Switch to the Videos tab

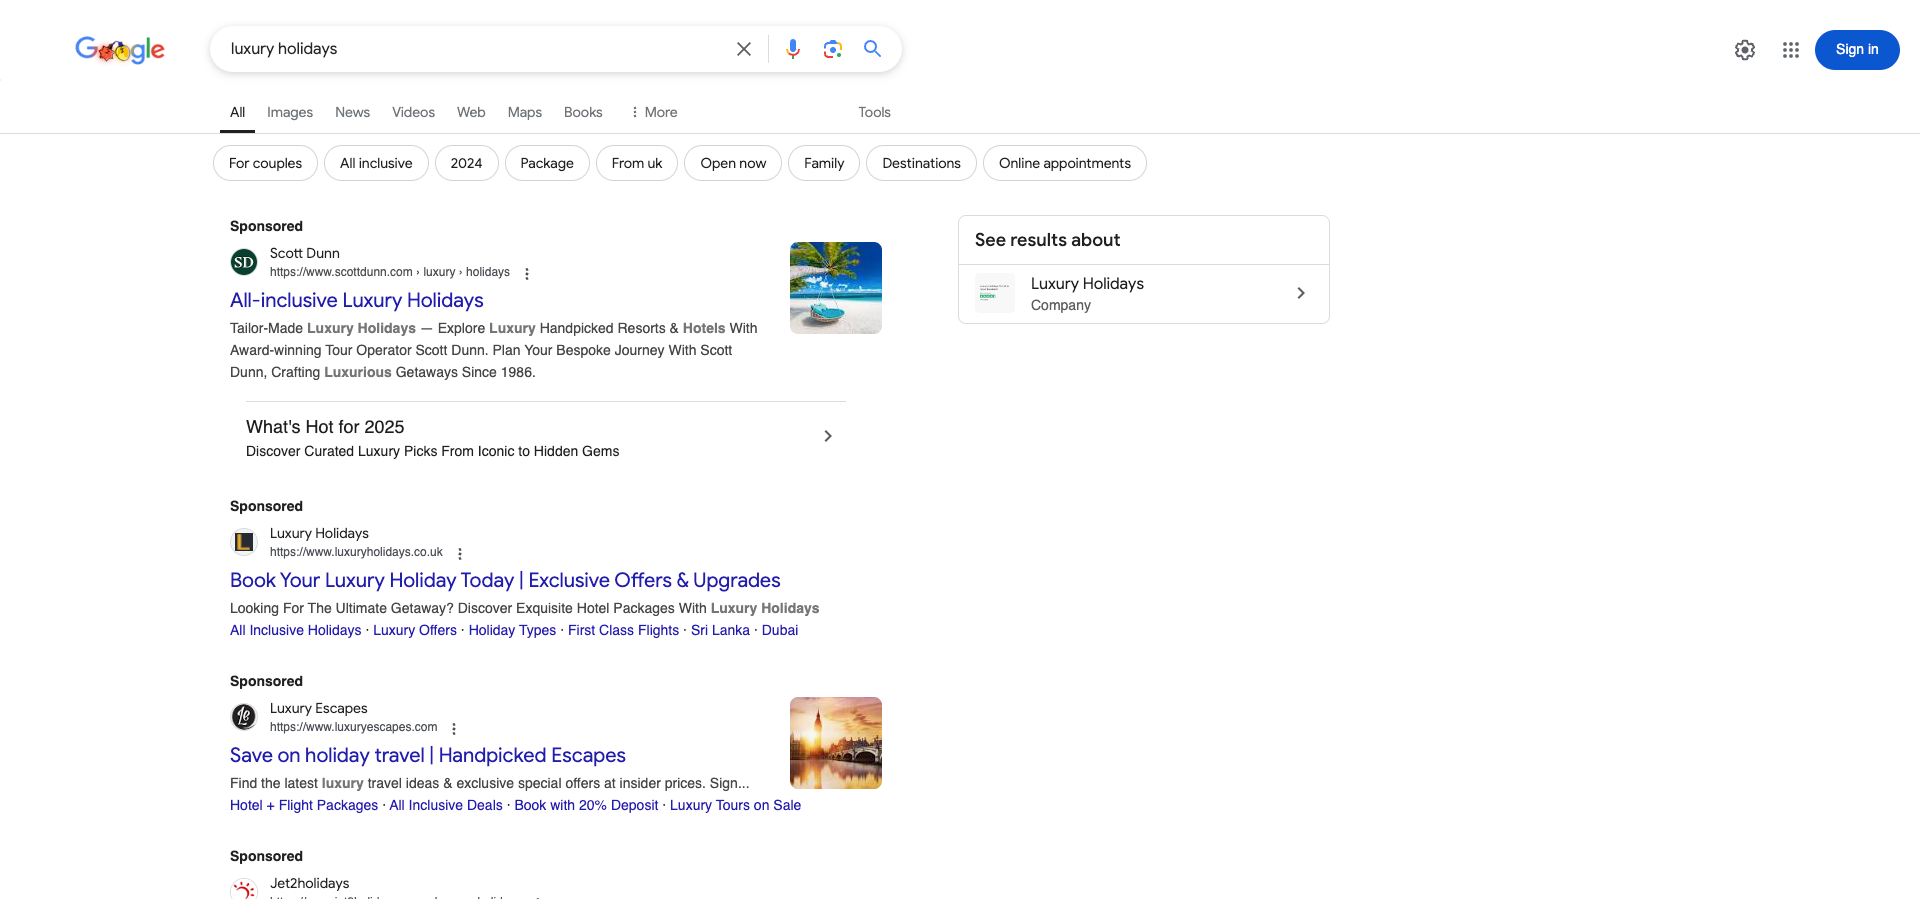tap(413, 112)
